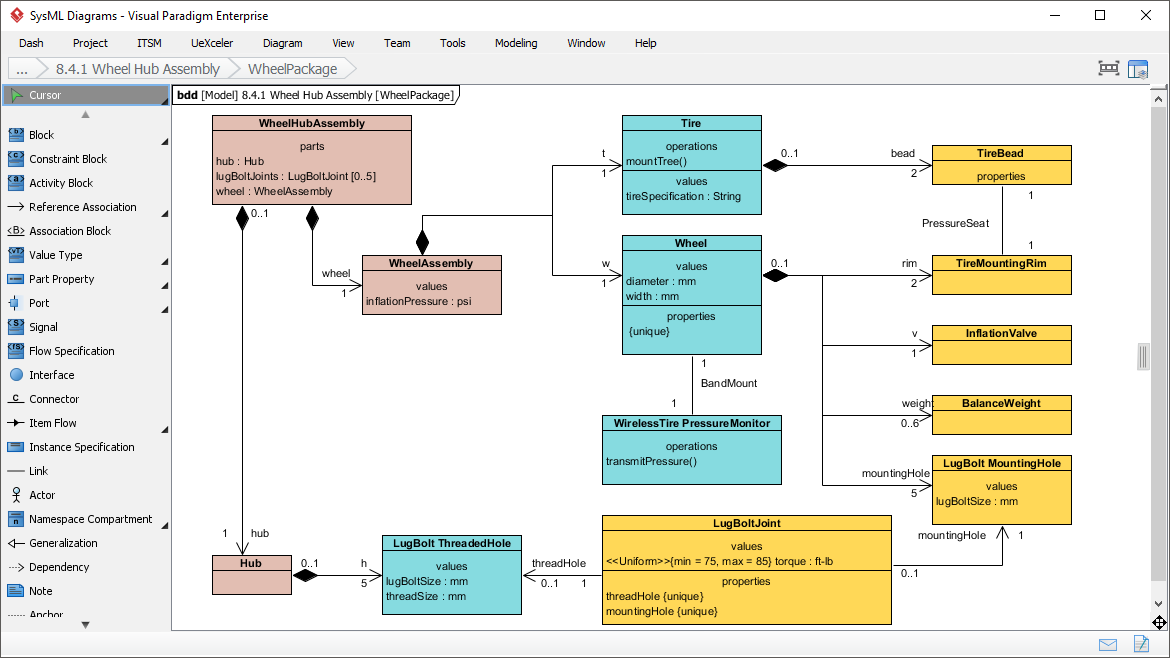This screenshot has height=658, width=1170.
Task: Open the Model Structure view icon
Action: tap(1137, 68)
